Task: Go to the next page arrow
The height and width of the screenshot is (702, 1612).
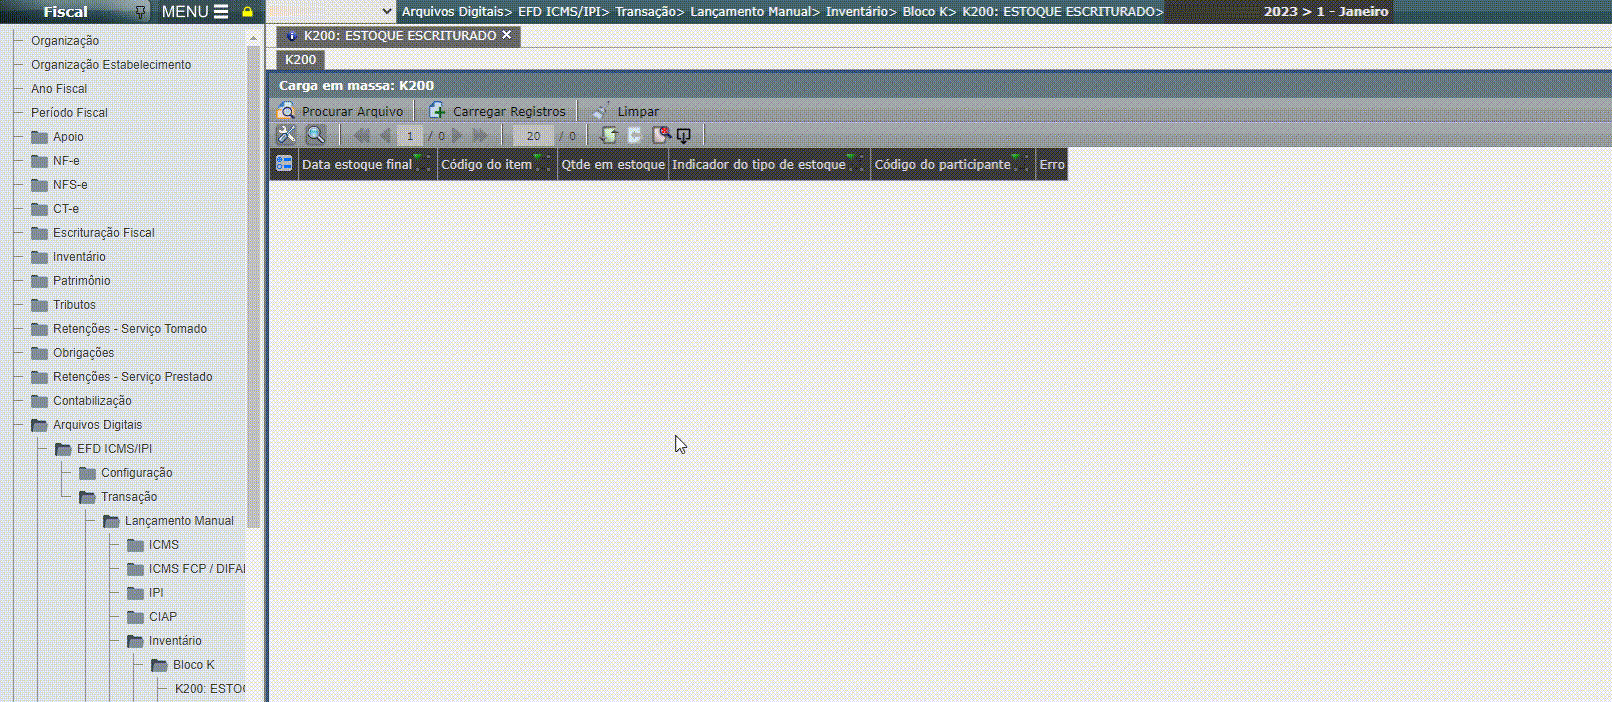Action: coord(458,135)
